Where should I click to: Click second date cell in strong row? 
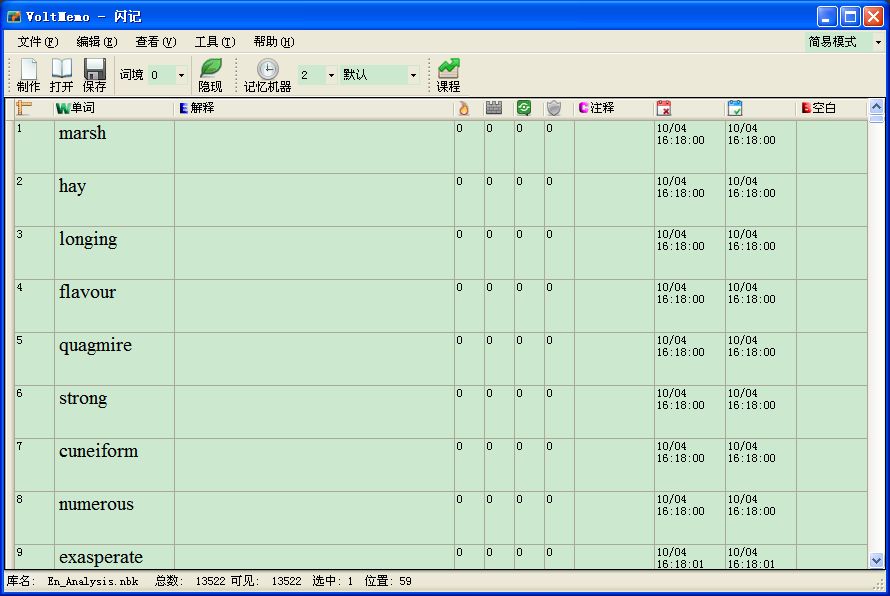point(761,412)
